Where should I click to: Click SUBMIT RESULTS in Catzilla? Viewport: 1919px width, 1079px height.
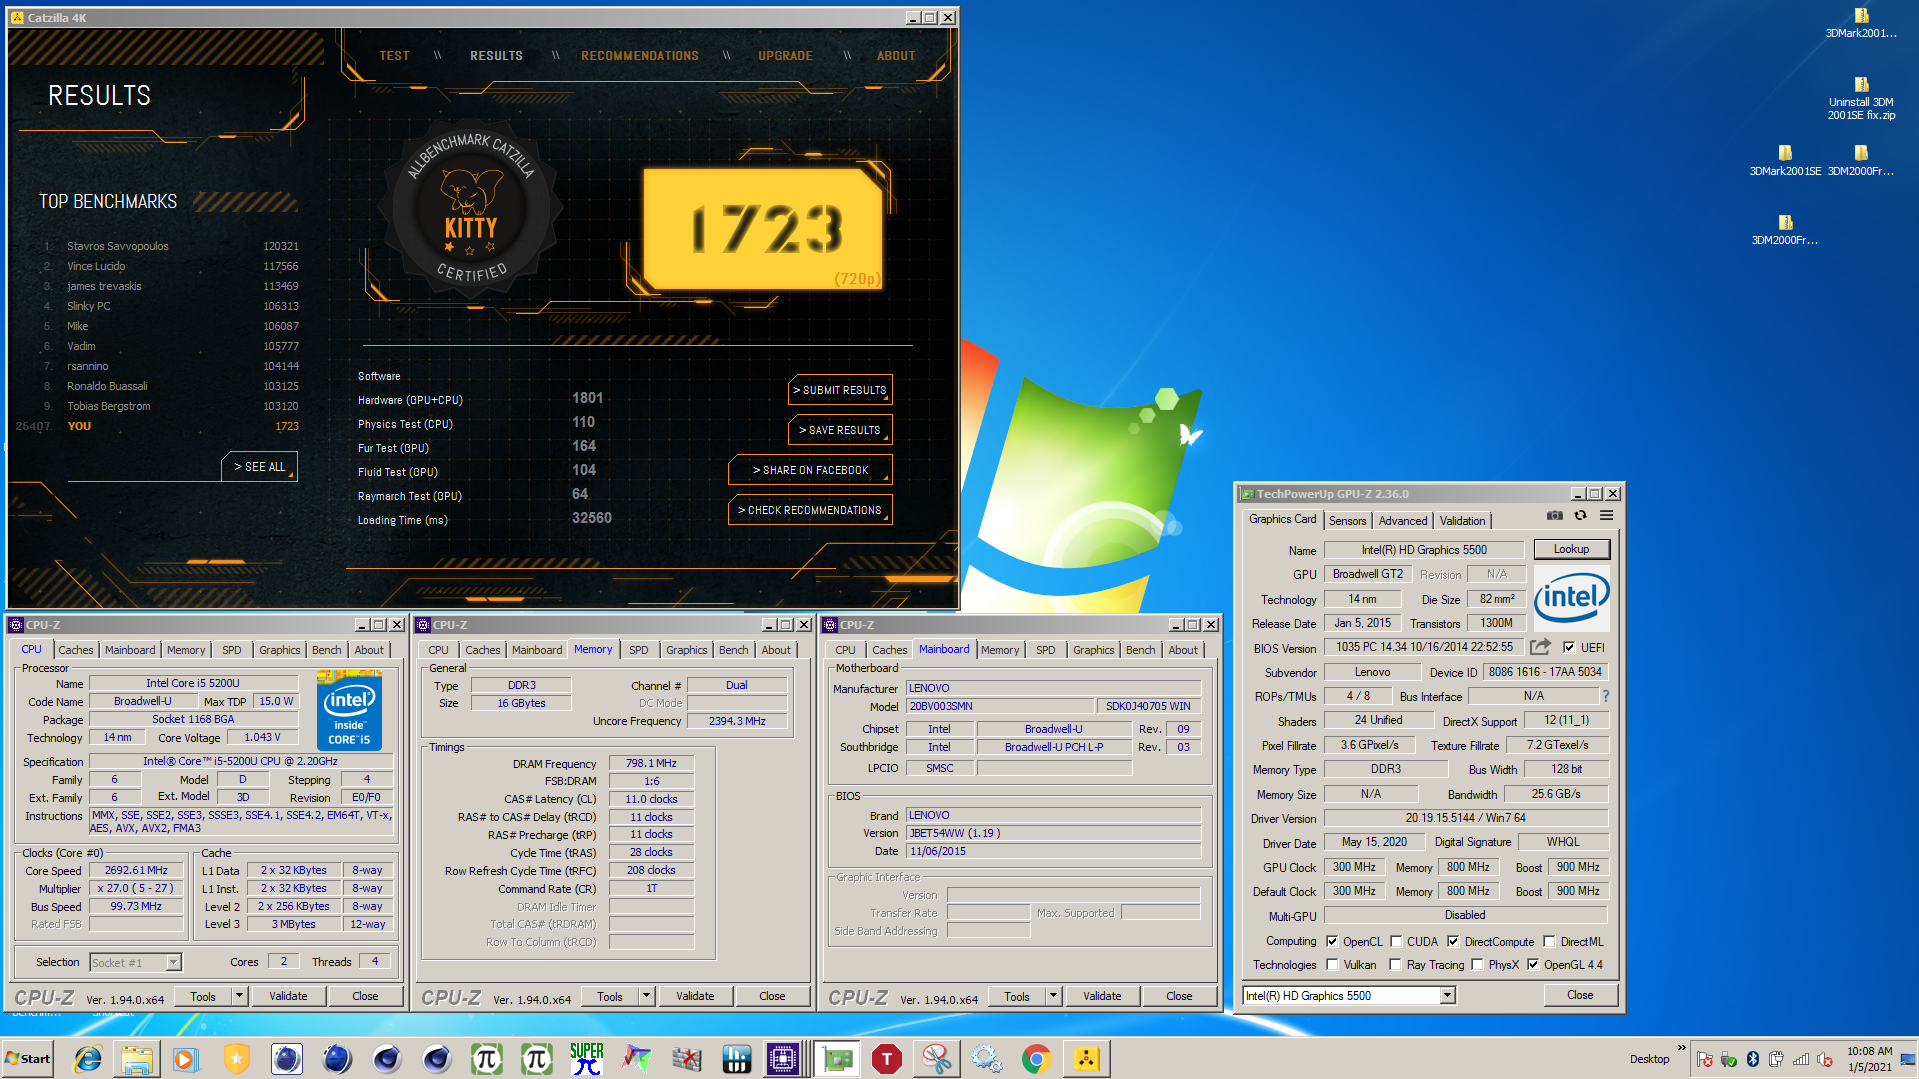tap(840, 390)
